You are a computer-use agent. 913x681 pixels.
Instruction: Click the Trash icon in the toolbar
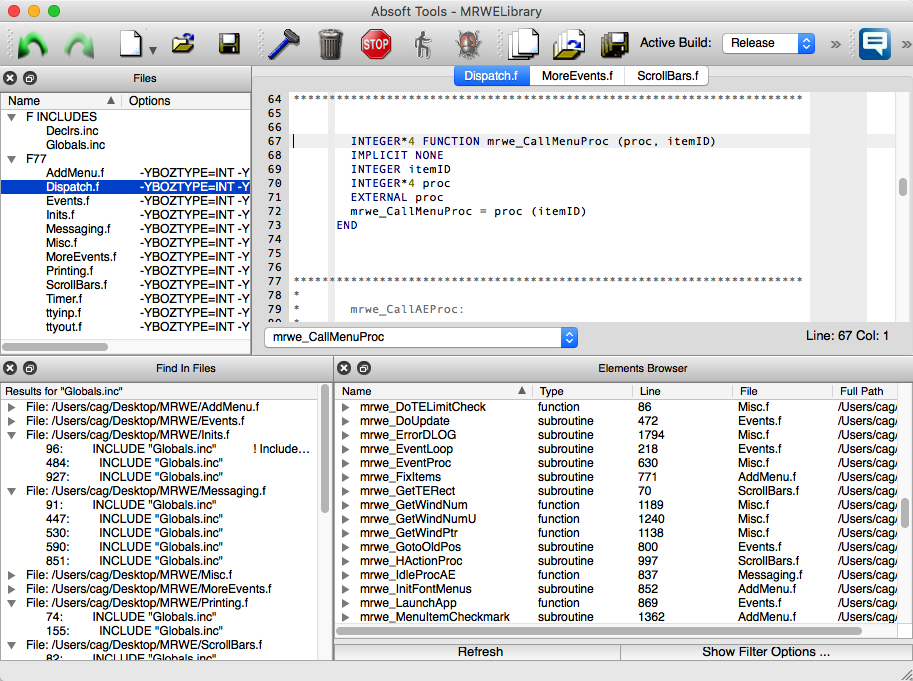[331, 43]
